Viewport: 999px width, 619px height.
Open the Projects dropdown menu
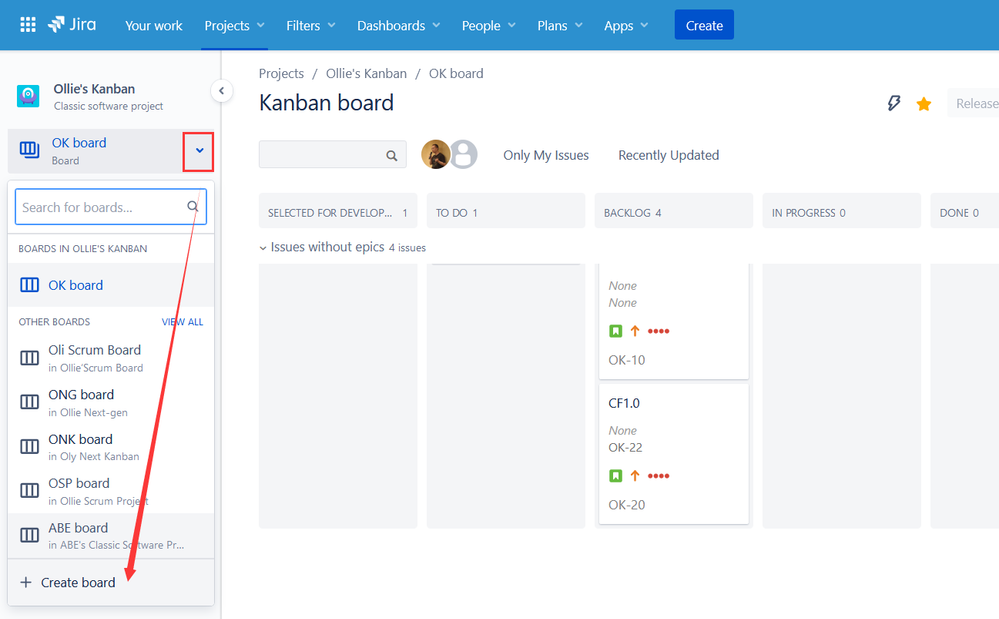coord(234,25)
